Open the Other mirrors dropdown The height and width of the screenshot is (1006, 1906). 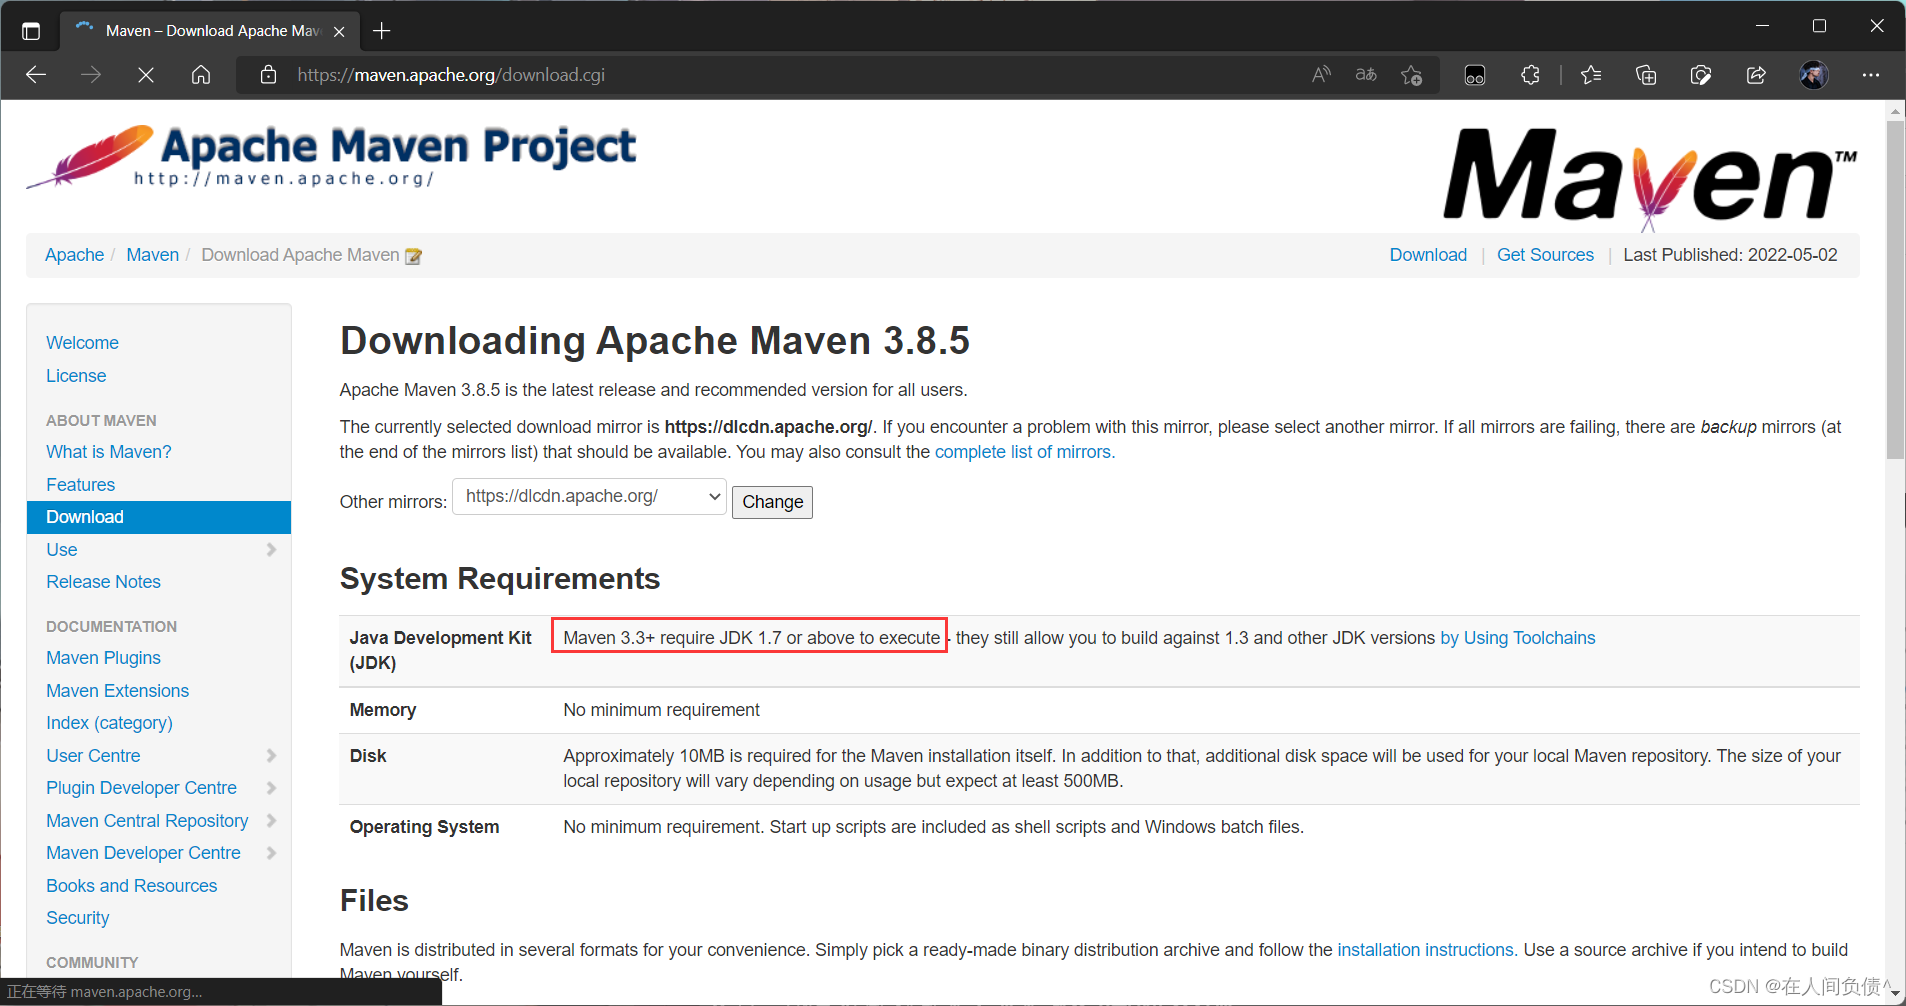click(x=590, y=497)
